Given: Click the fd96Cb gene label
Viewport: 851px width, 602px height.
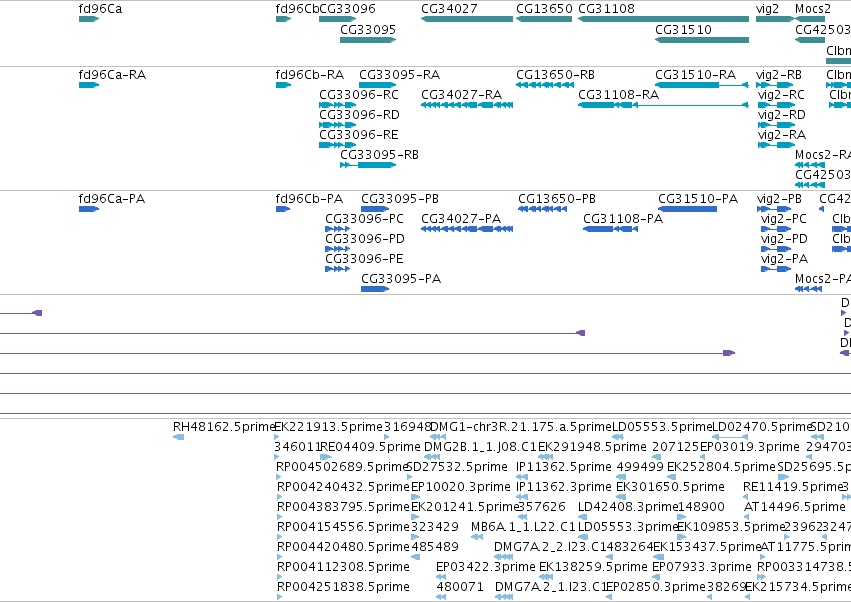Looking at the screenshot, I should (x=297, y=9).
